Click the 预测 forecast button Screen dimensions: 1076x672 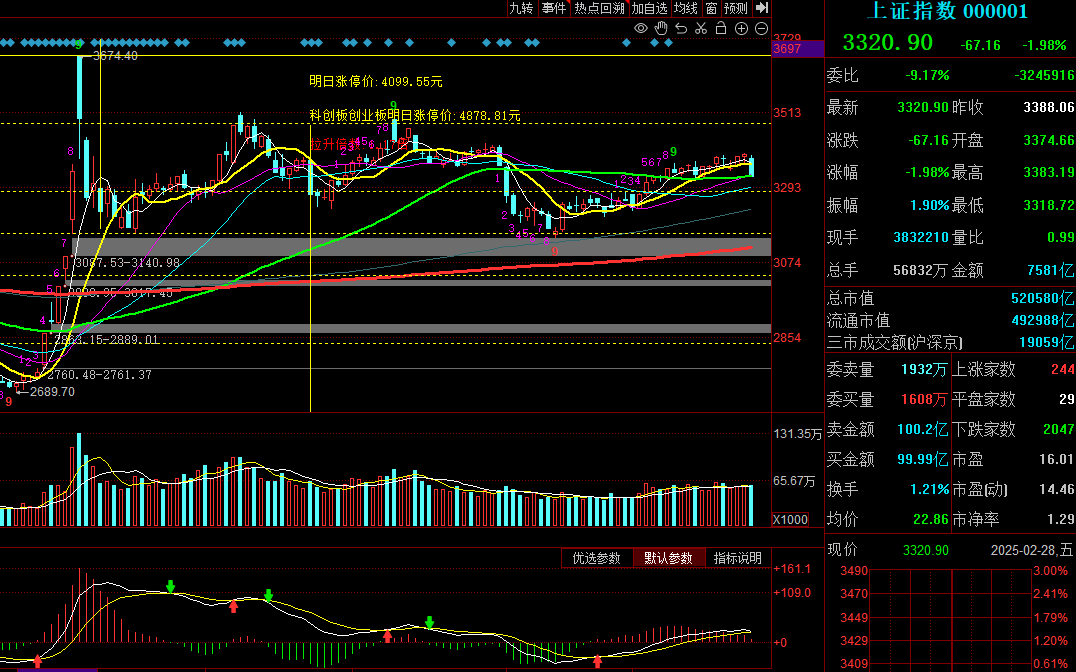[736, 8]
